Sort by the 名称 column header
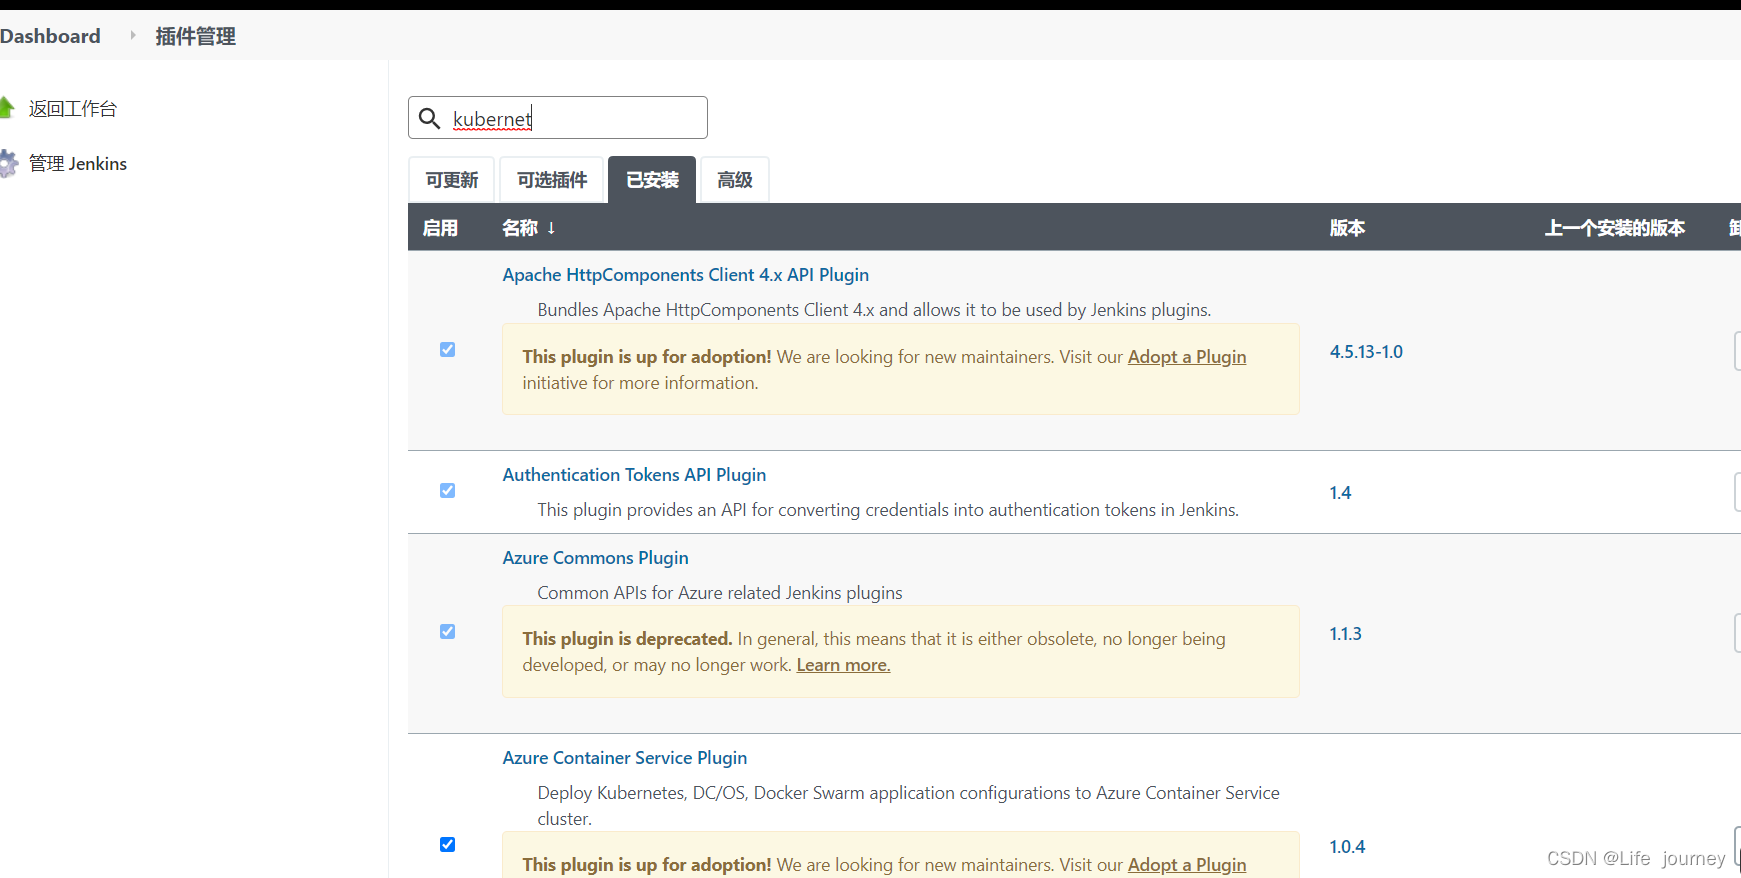 point(529,228)
